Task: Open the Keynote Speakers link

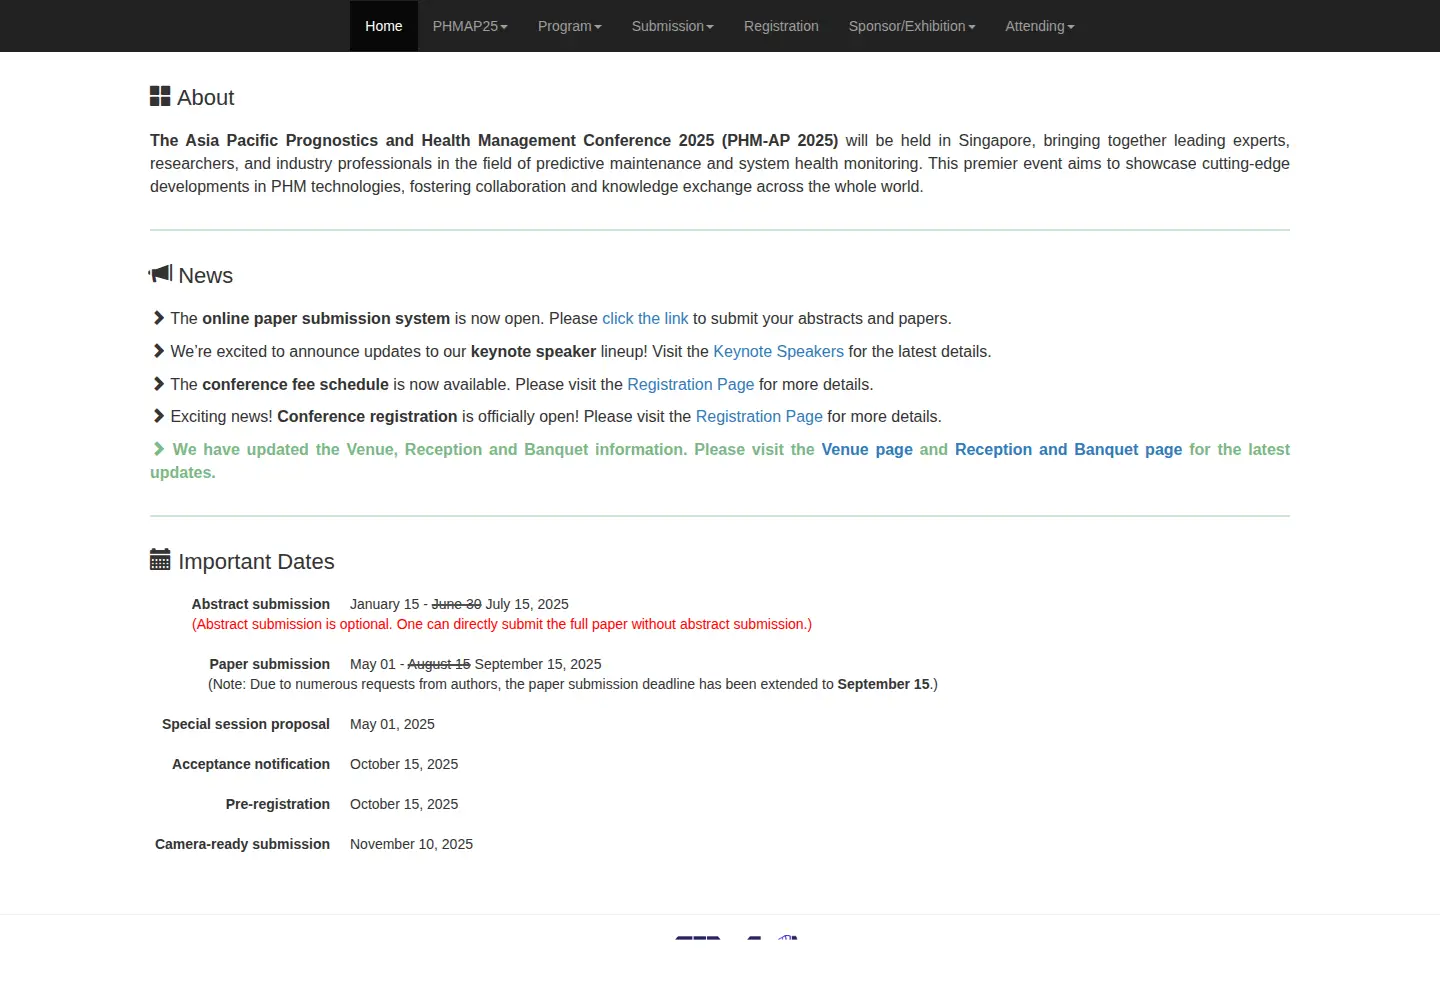Action: tap(778, 351)
